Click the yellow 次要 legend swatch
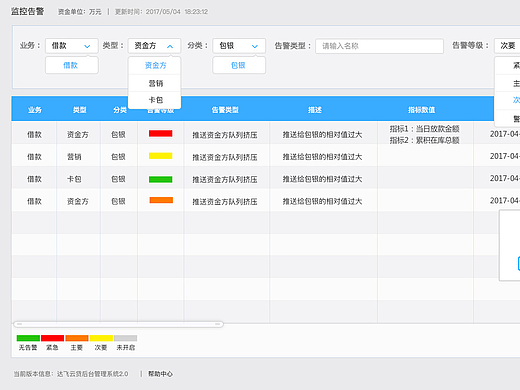520x390 pixels. tap(101, 338)
